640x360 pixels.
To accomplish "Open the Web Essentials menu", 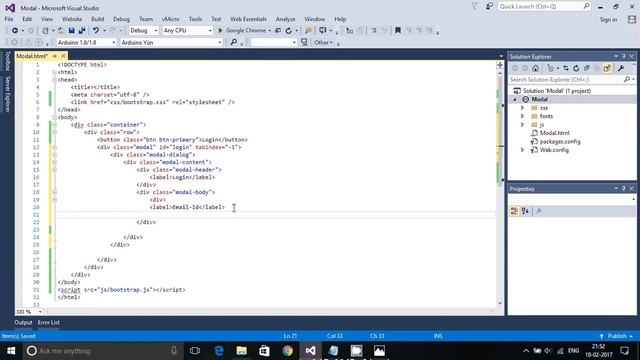I will pyautogui.click(x=248, y=19).
